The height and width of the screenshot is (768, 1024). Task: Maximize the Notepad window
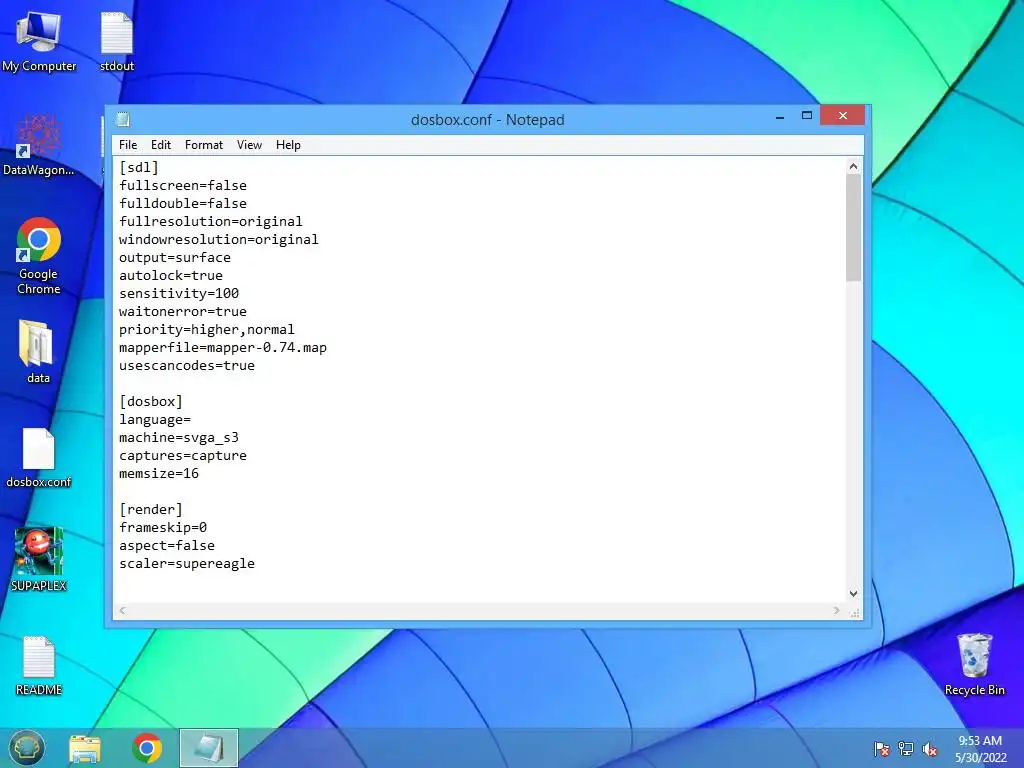click(x=807, y=116)
